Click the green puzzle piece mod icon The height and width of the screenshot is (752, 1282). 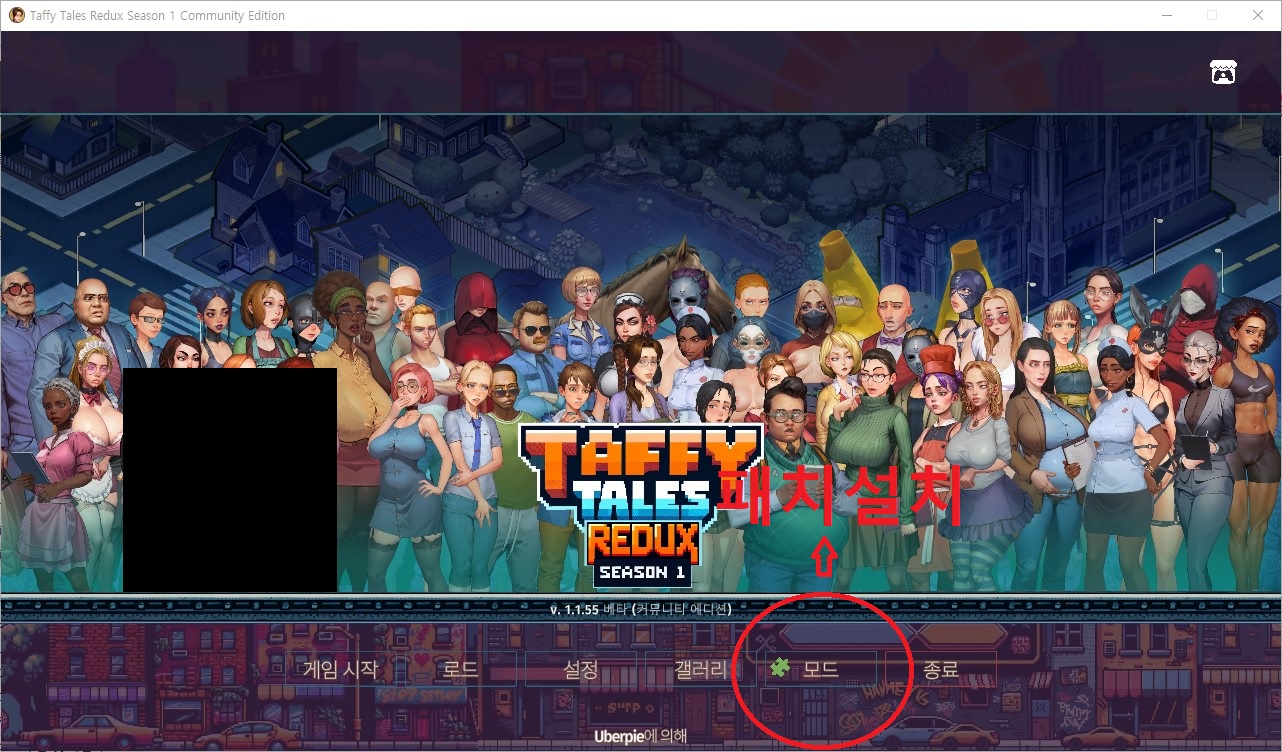(780, 669)
